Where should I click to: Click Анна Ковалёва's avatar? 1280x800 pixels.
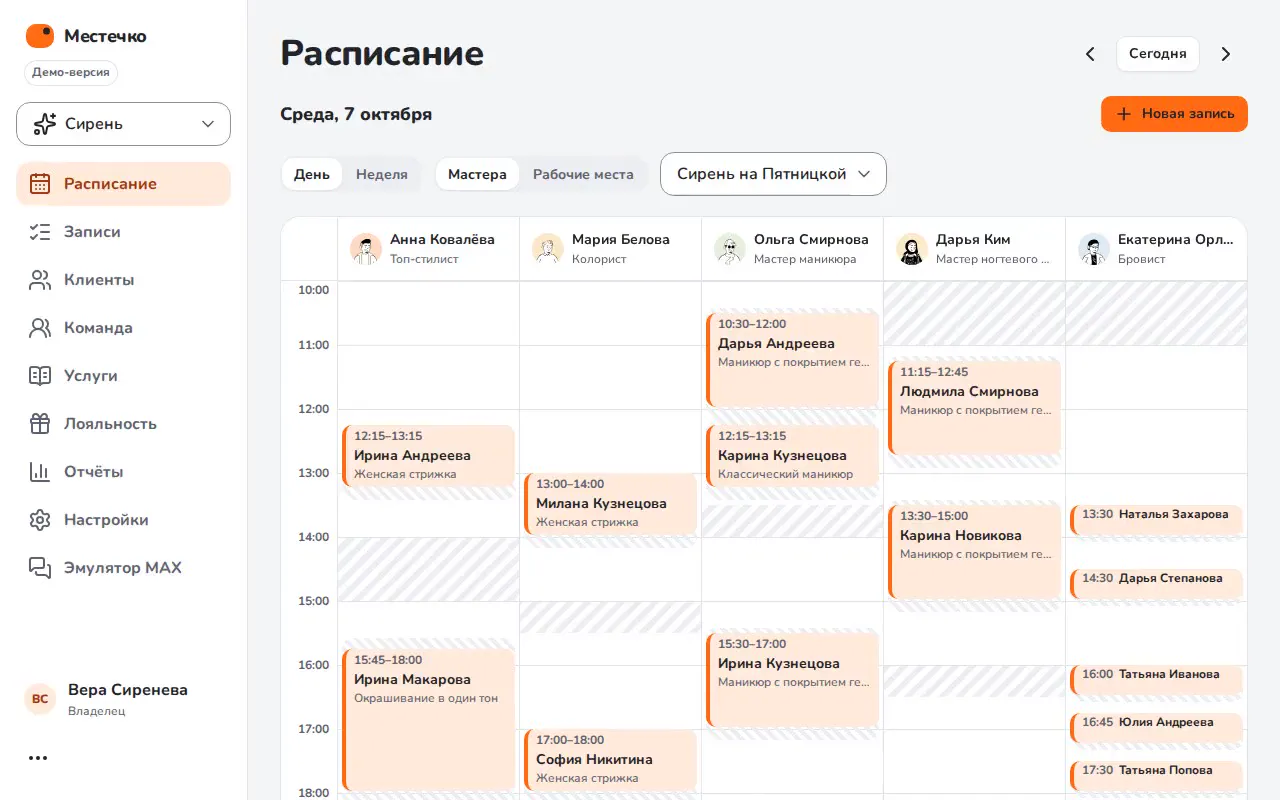point(366,249)
